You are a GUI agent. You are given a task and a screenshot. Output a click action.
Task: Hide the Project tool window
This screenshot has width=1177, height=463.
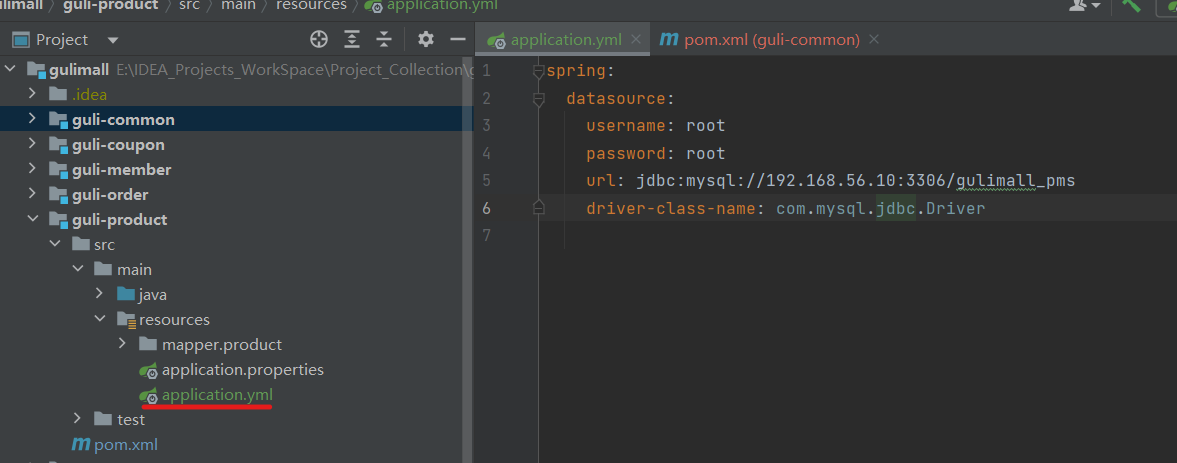point(458,40)
